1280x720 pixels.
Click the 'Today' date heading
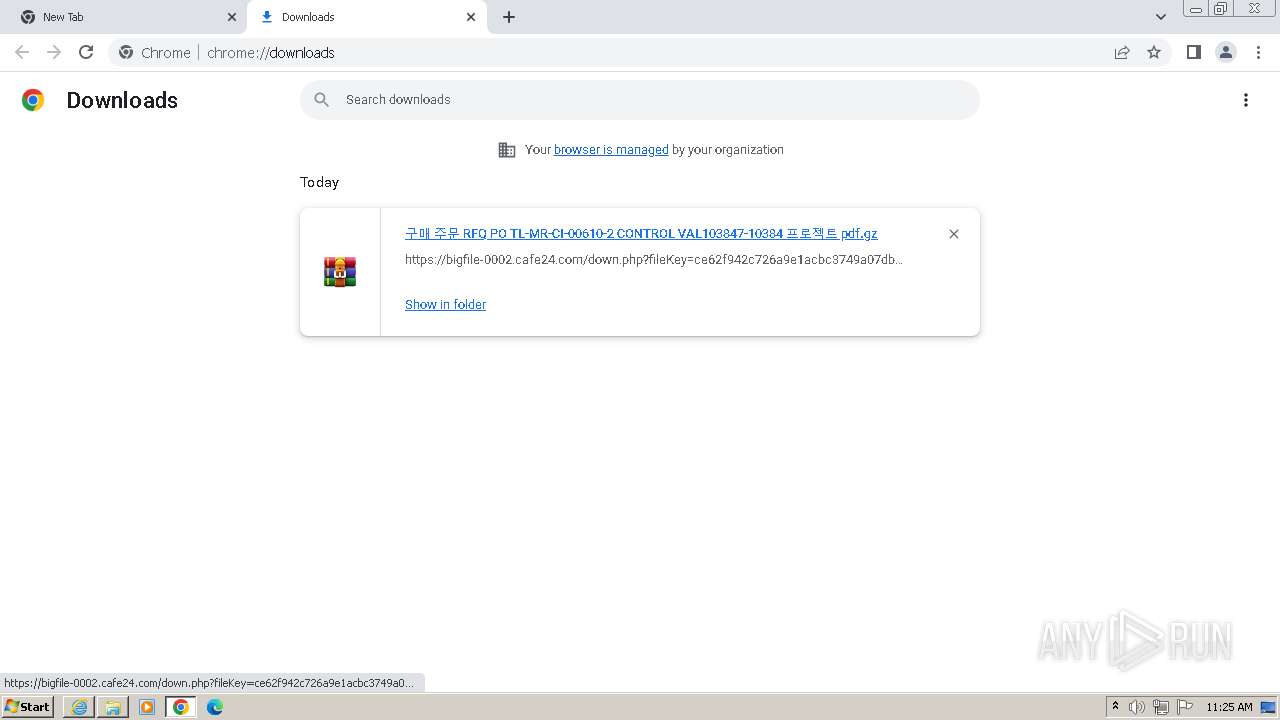319,182
